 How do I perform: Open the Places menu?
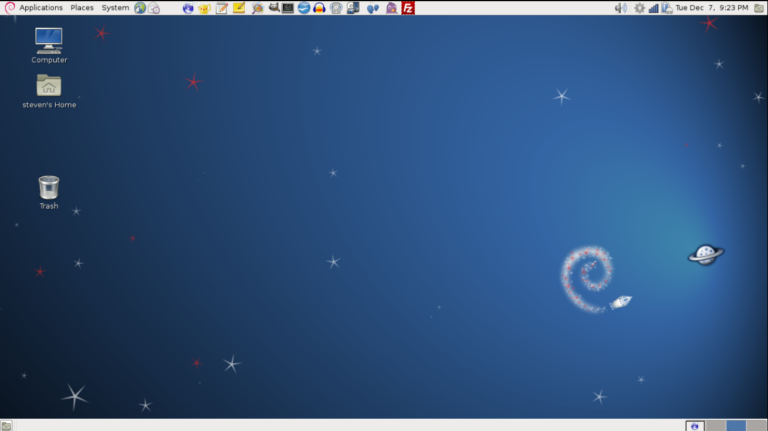[82, 7]
